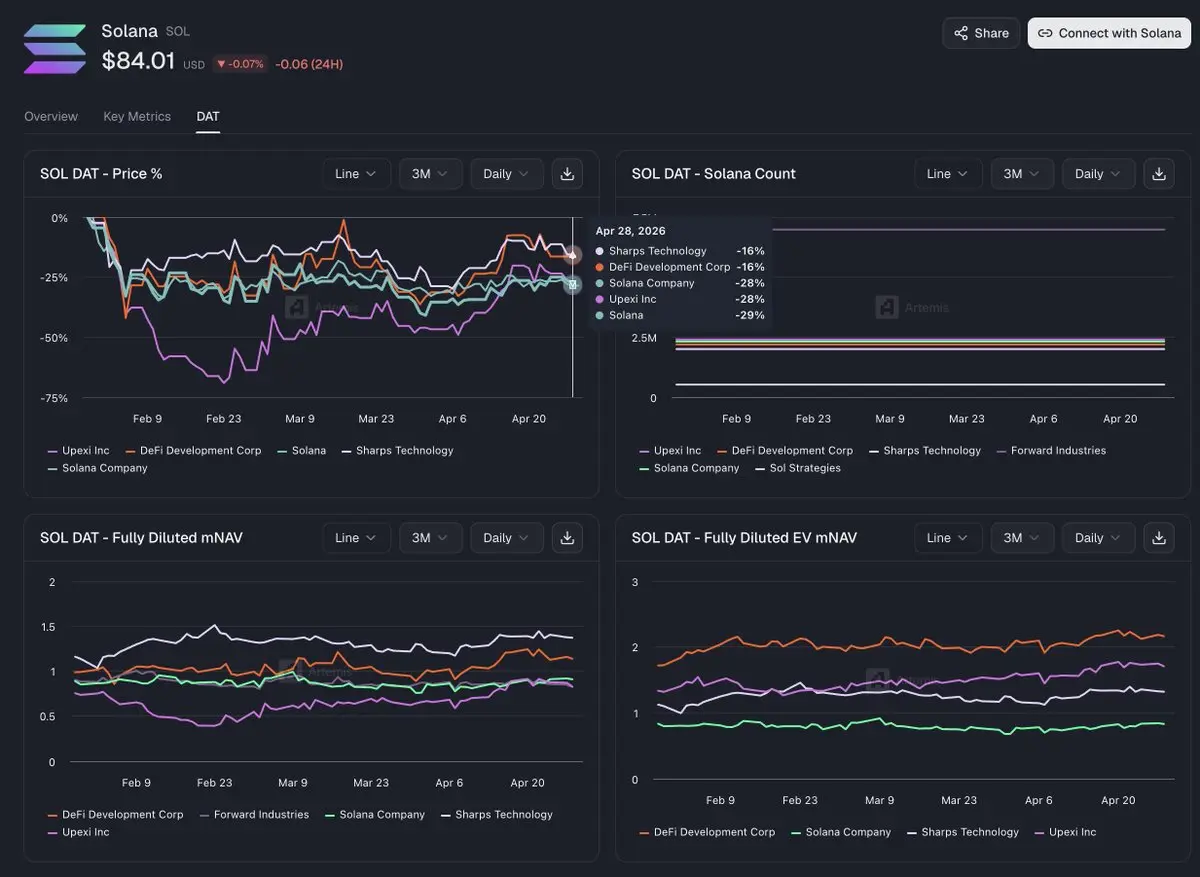Toggle Sharps Technology legend in EV mNAV chart
The width and height of the screenshot is (1200, 877).
click(x=962, y=832)
